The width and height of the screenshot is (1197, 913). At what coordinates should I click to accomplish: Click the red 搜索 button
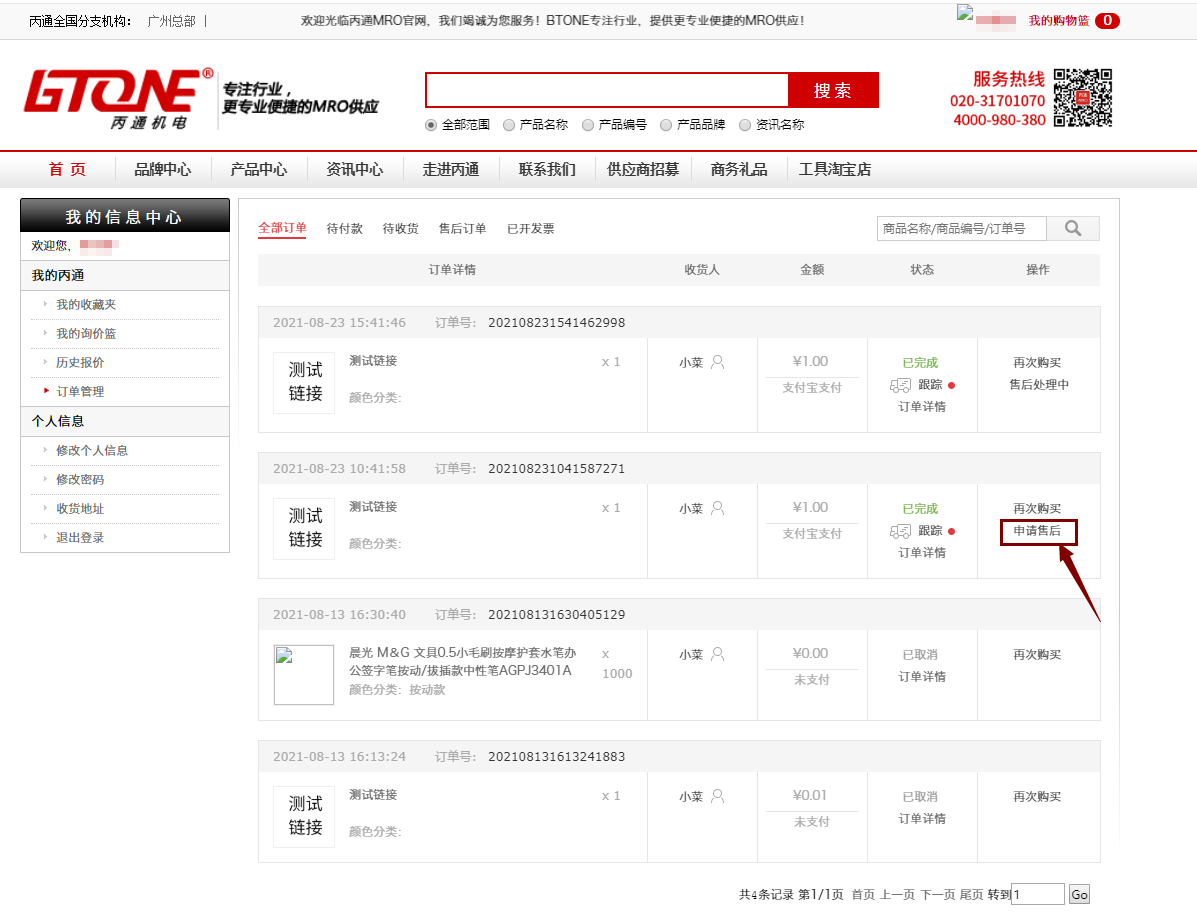tap(832, 90)
